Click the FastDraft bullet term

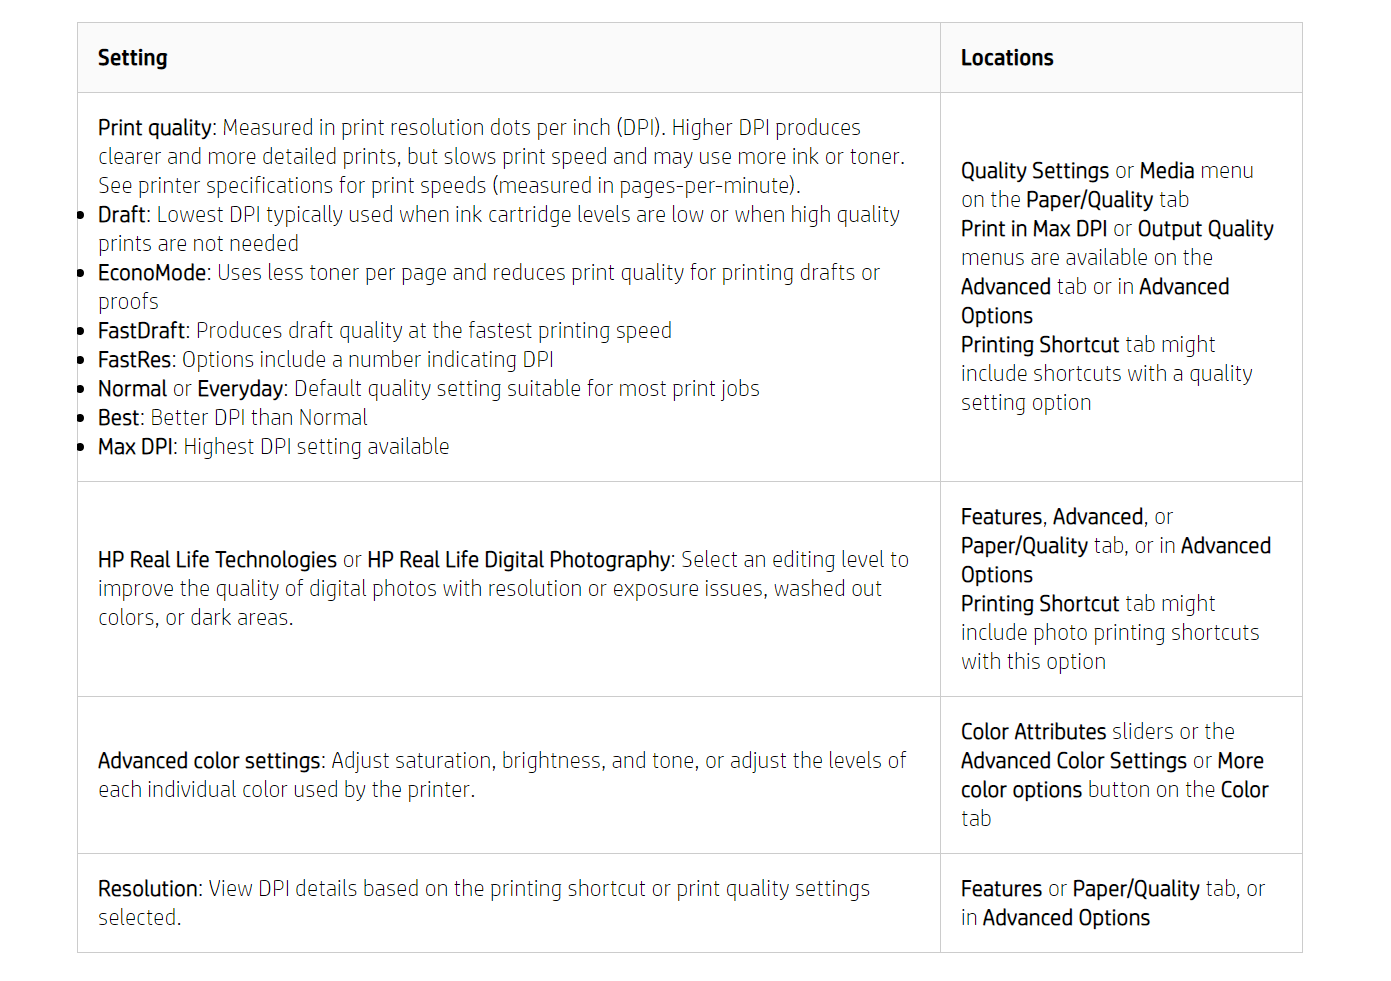[142, 331]
